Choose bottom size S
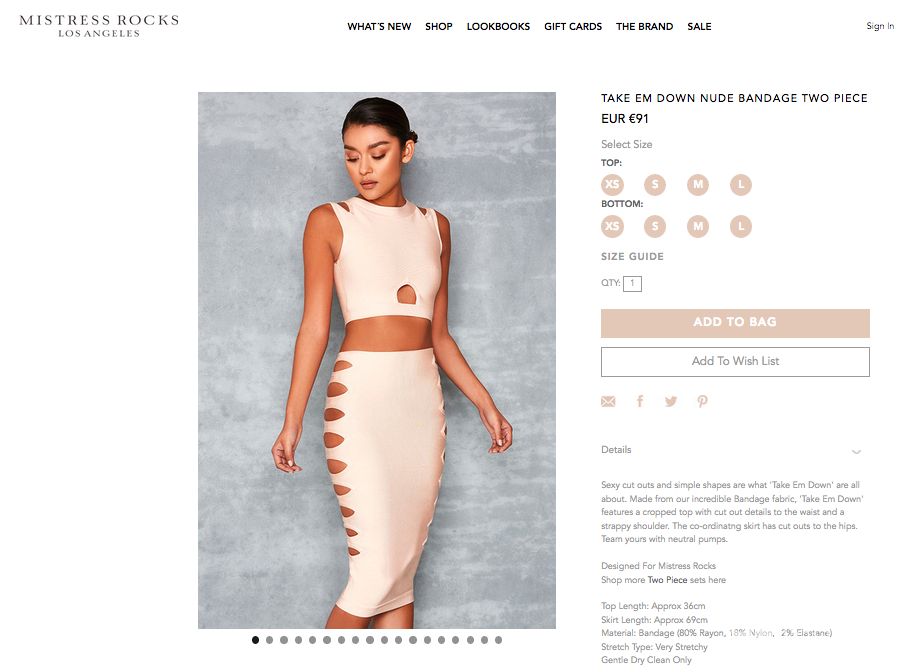898x672 pixels. coord(655,226)
